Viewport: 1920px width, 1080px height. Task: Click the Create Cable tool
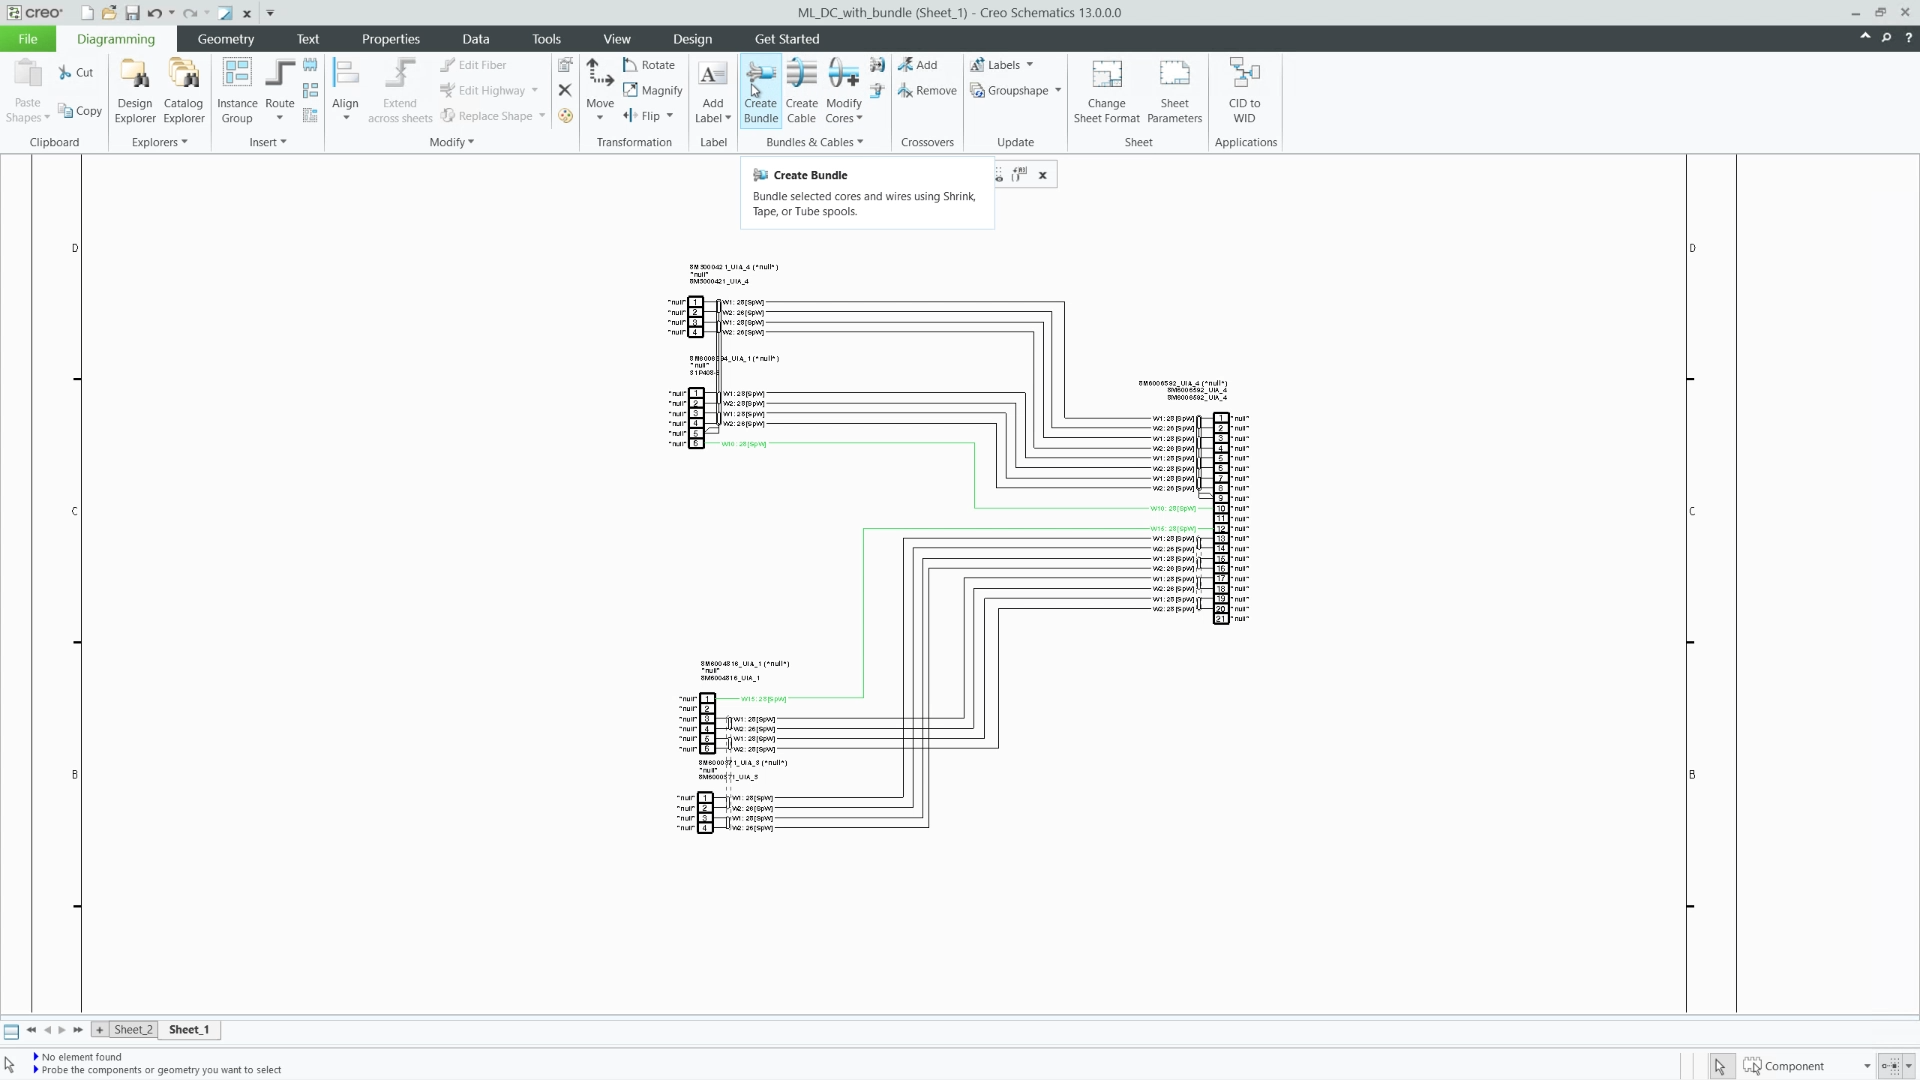point(802,91)
